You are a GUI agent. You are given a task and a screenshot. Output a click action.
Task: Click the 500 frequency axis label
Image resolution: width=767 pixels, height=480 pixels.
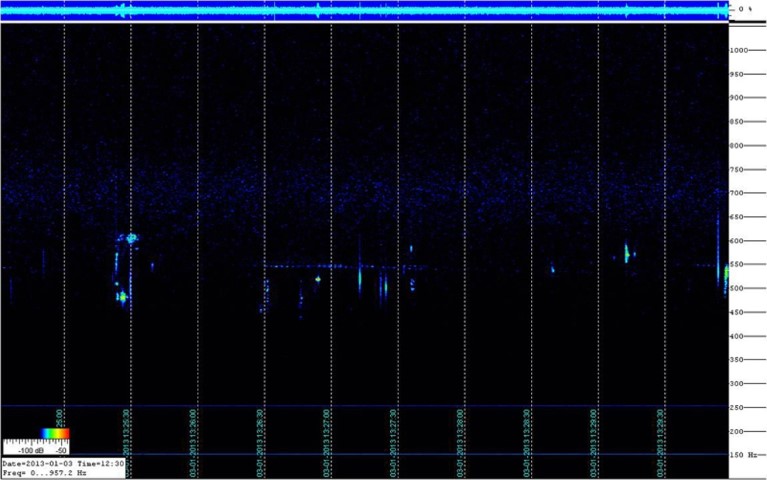[737, 289]
